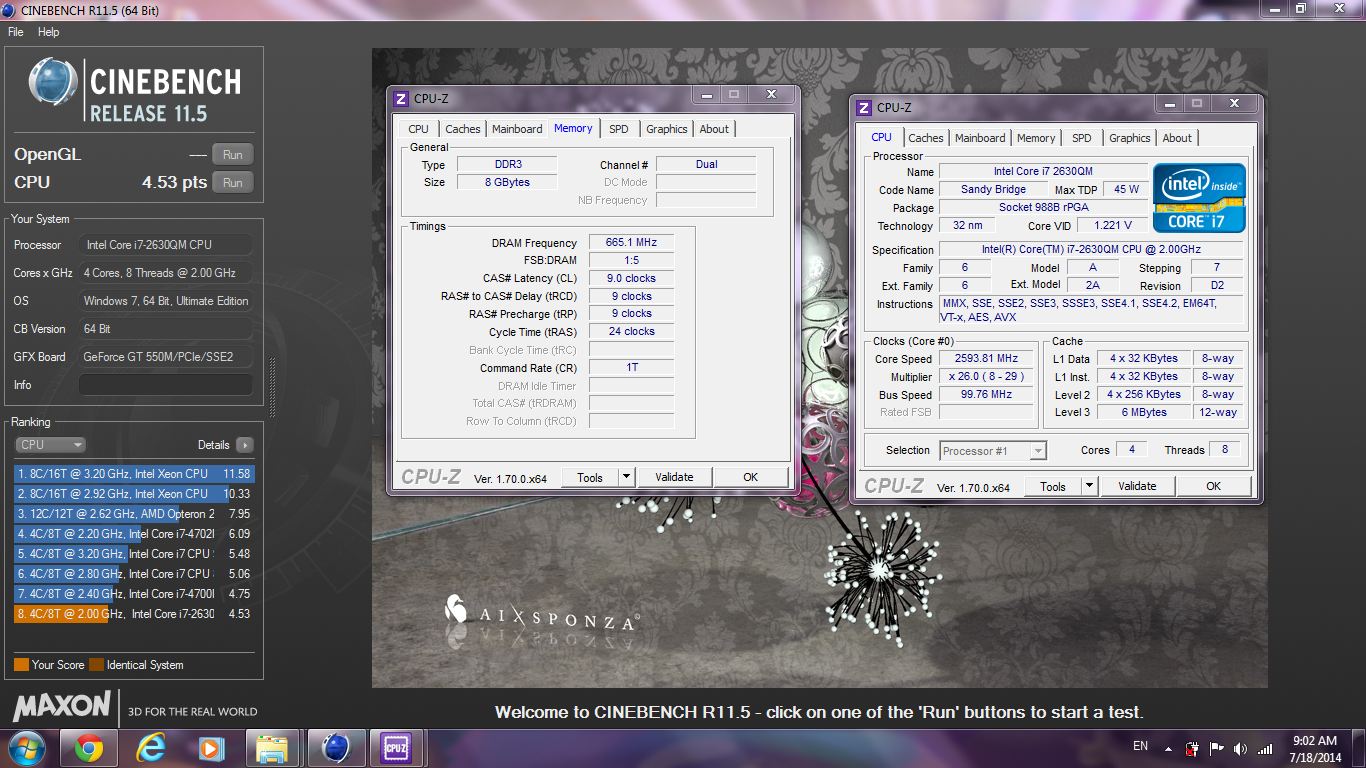Image resolution: width=1366 pixels, height=768 pixels.
Task: Switch to Cinebench in the taskbar
Action: click(x=336, y=748)
